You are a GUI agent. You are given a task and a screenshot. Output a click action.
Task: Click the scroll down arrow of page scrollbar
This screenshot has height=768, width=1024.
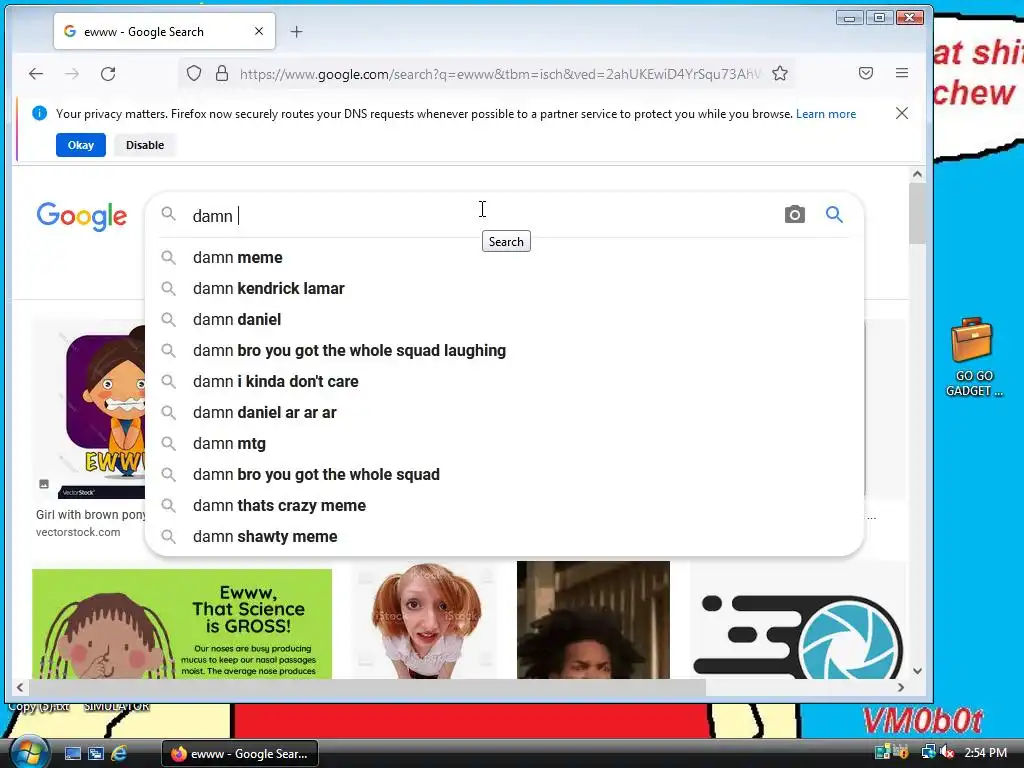pyautogui.click(x=917, y=671)
